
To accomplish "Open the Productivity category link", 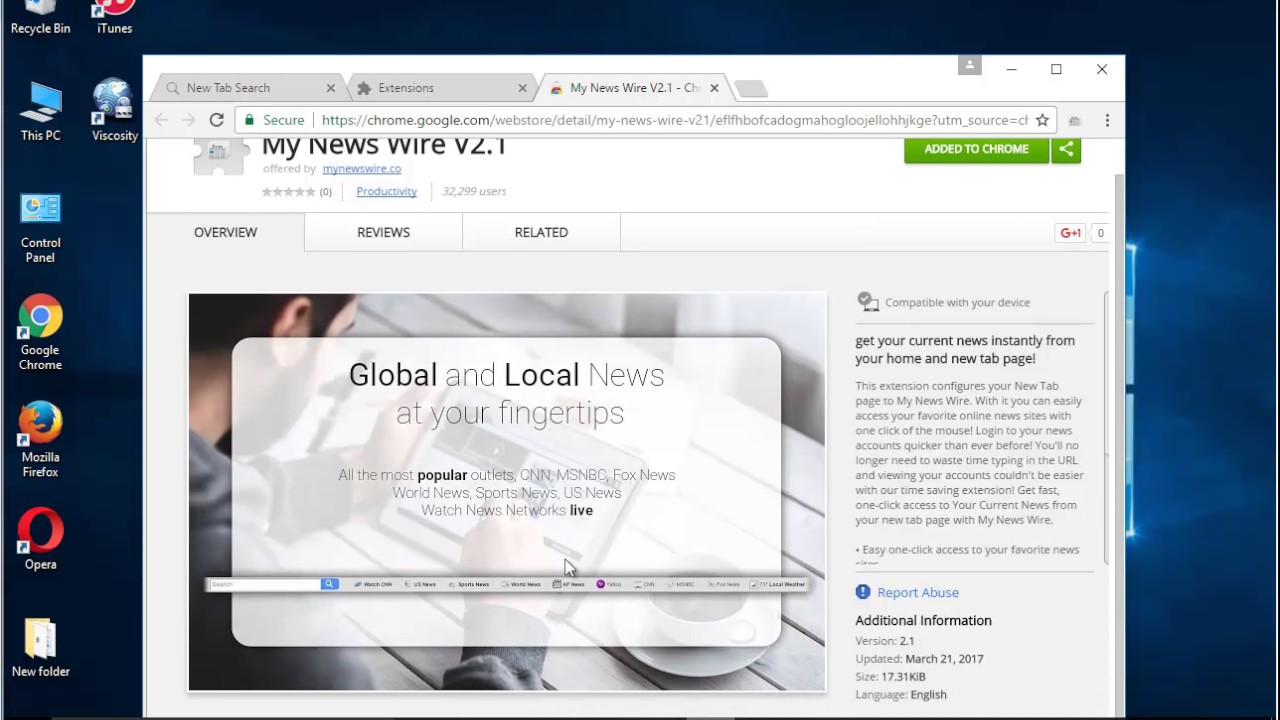I will [386, 191].
